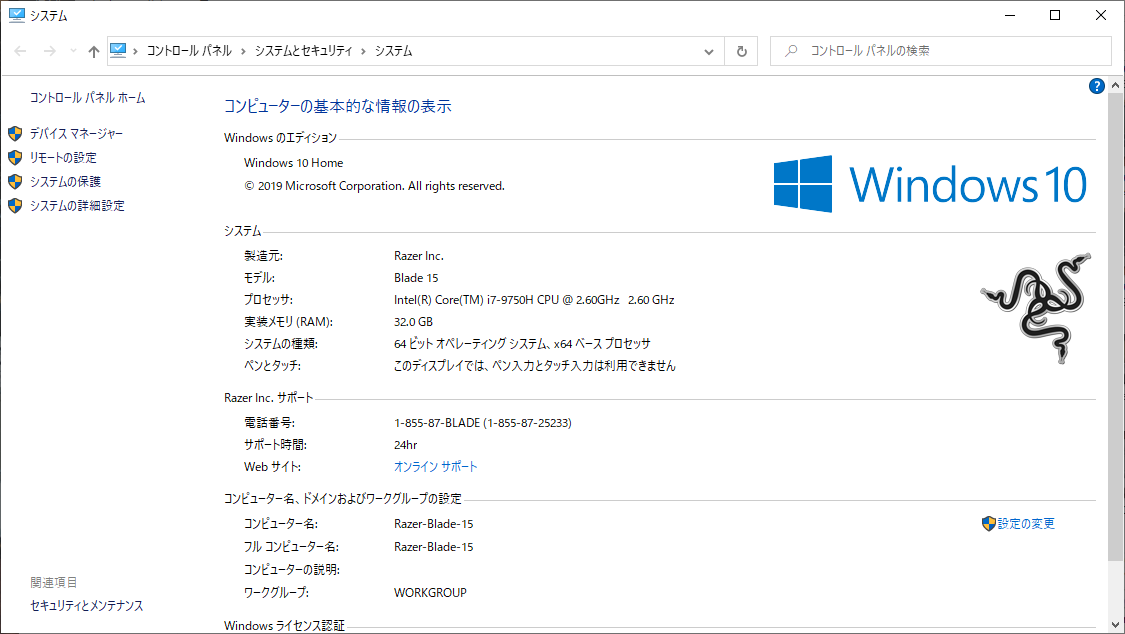Click the Back navigation arrow
Image resolution: width=1125 pixels, height=634 pixels.
coord(21,51)
